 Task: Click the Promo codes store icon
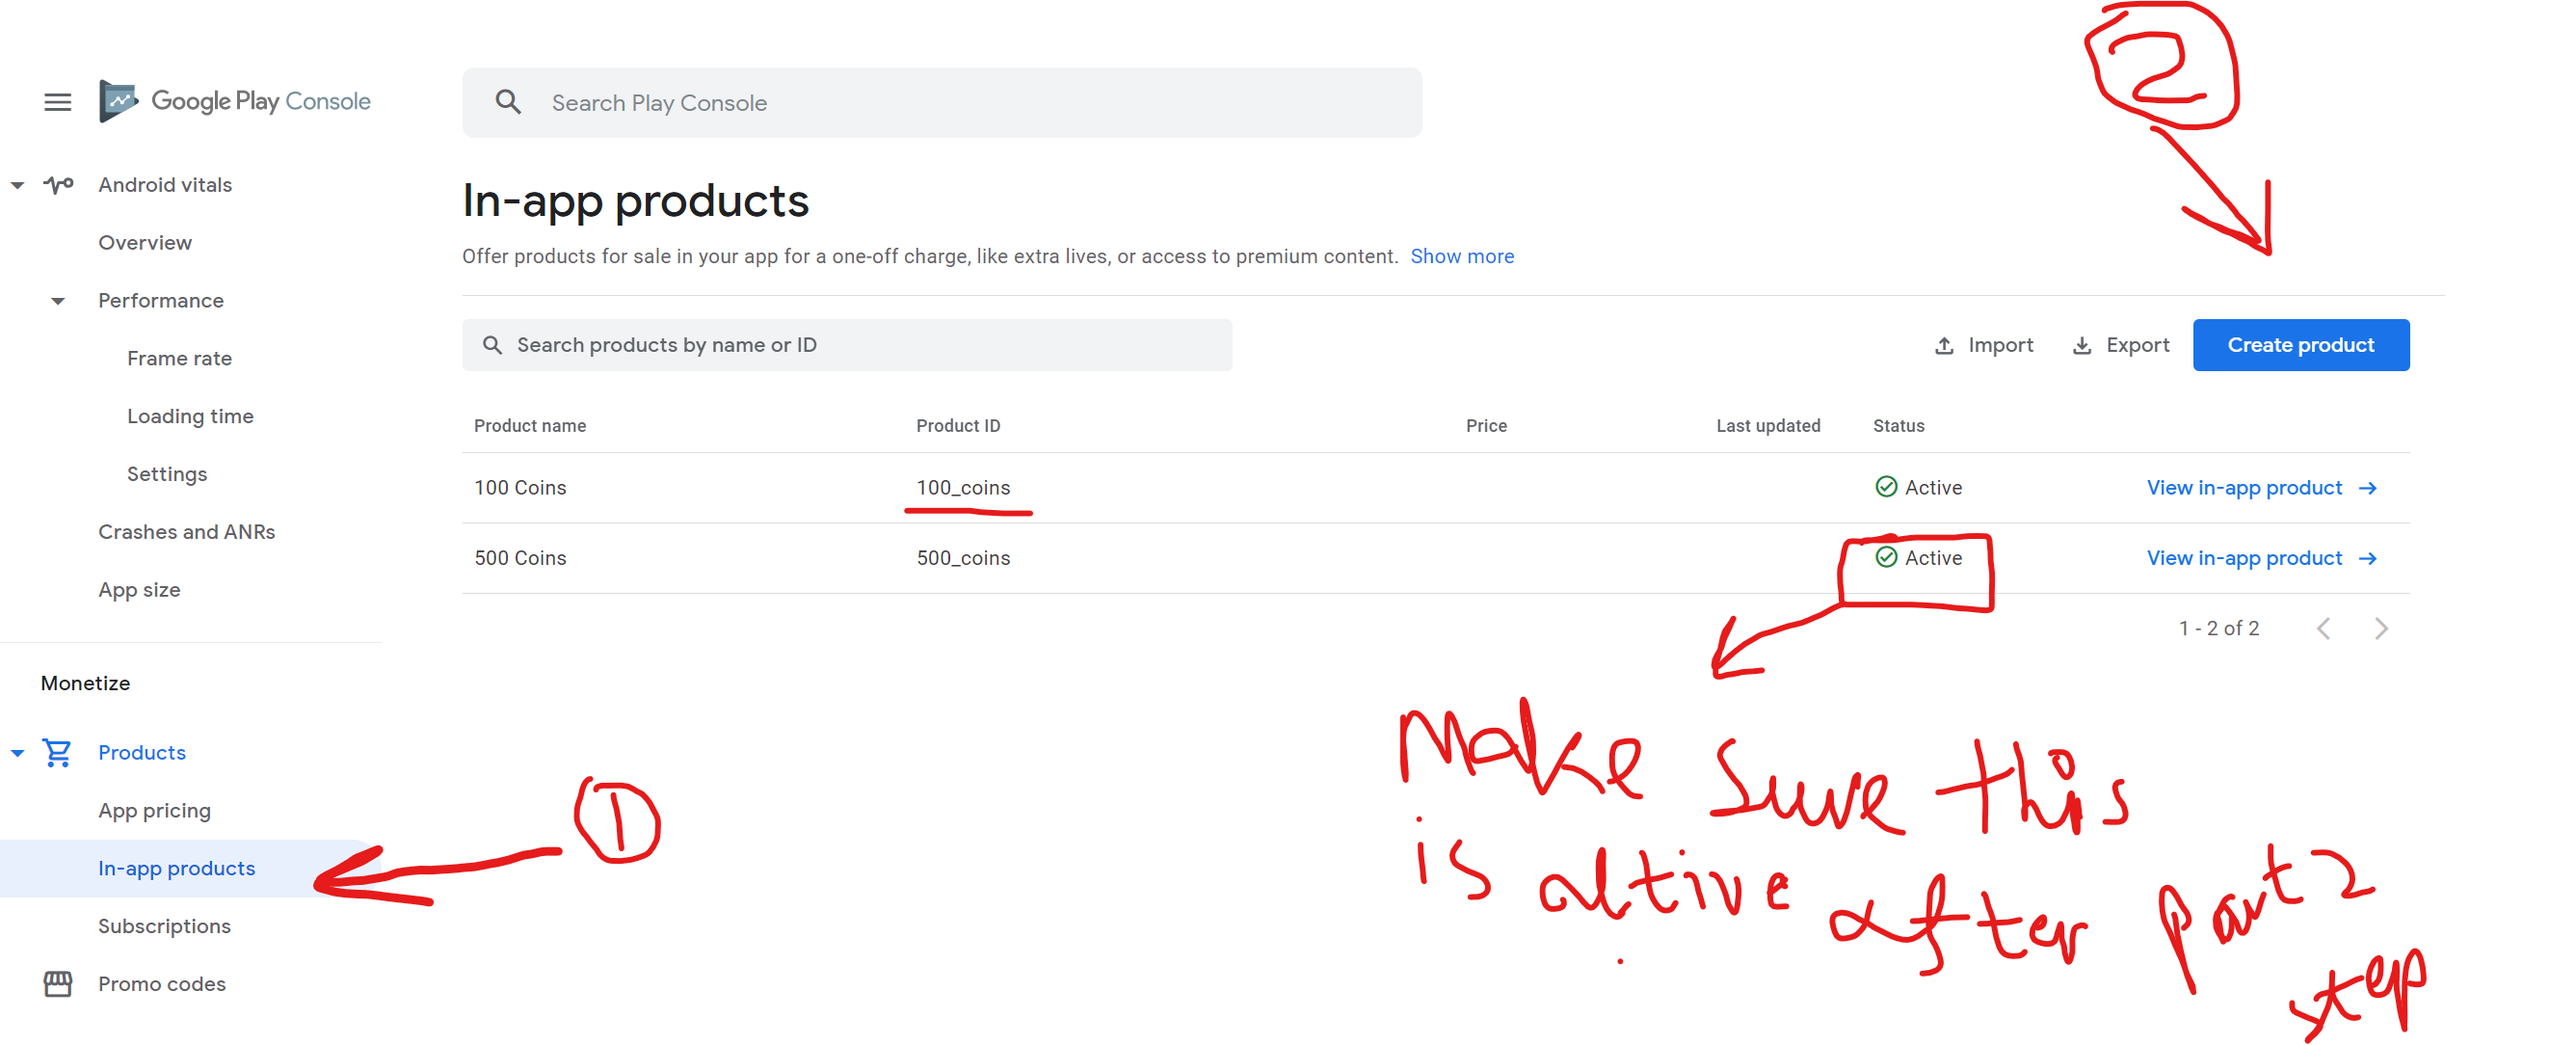pyautogui.click(x=57, y=984)
